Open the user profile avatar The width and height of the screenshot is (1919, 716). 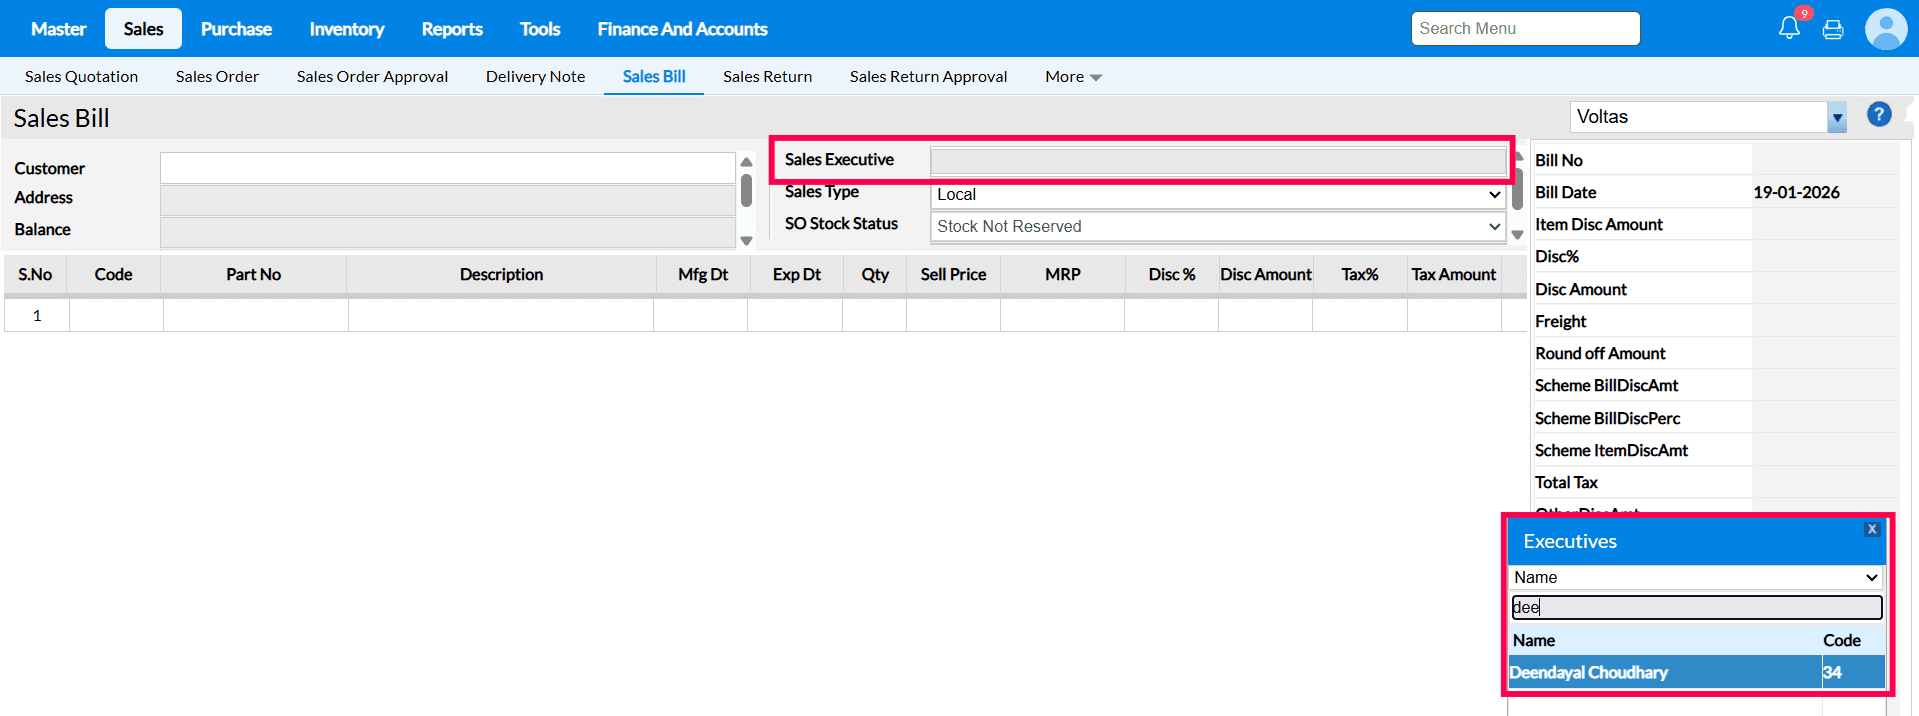[x=1886, y=29]
